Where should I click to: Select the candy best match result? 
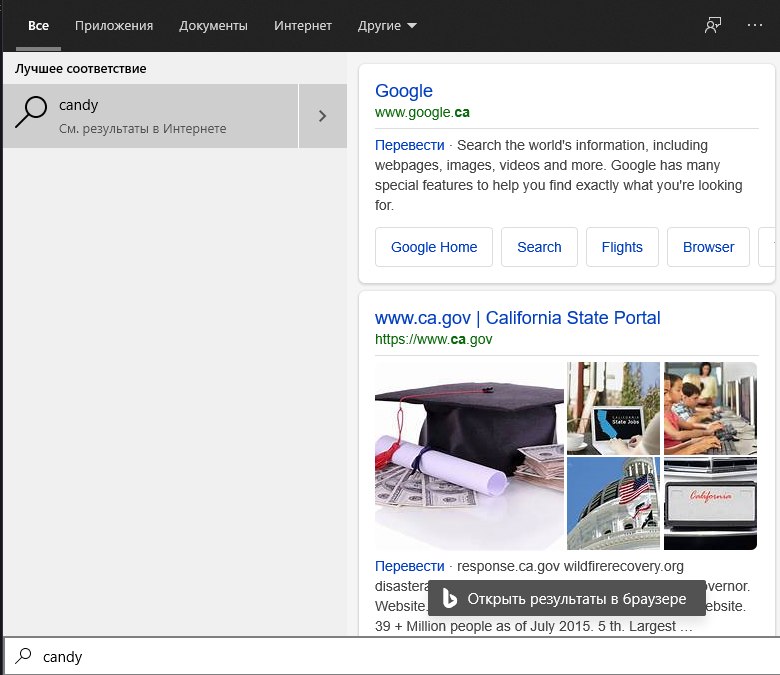150,116
